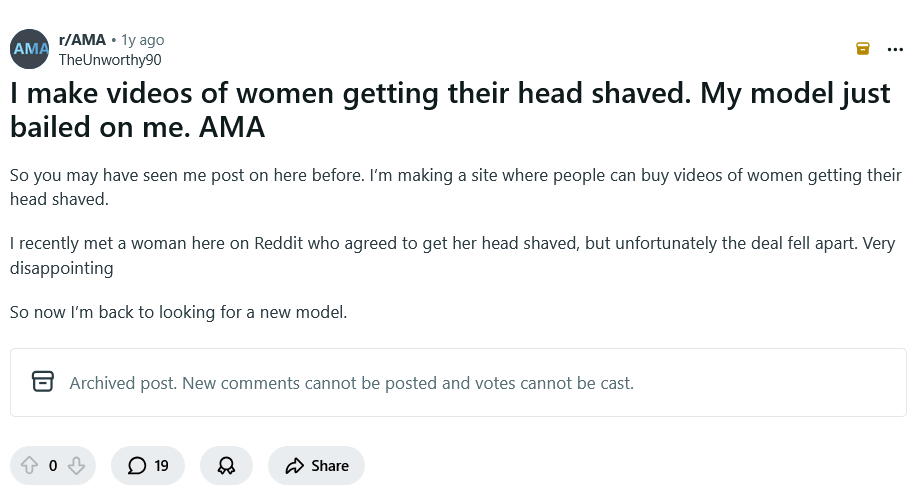The height and width of the screenshot is (494, 915).
Task: Upvote the post
Action: click(x=29, y=465)
